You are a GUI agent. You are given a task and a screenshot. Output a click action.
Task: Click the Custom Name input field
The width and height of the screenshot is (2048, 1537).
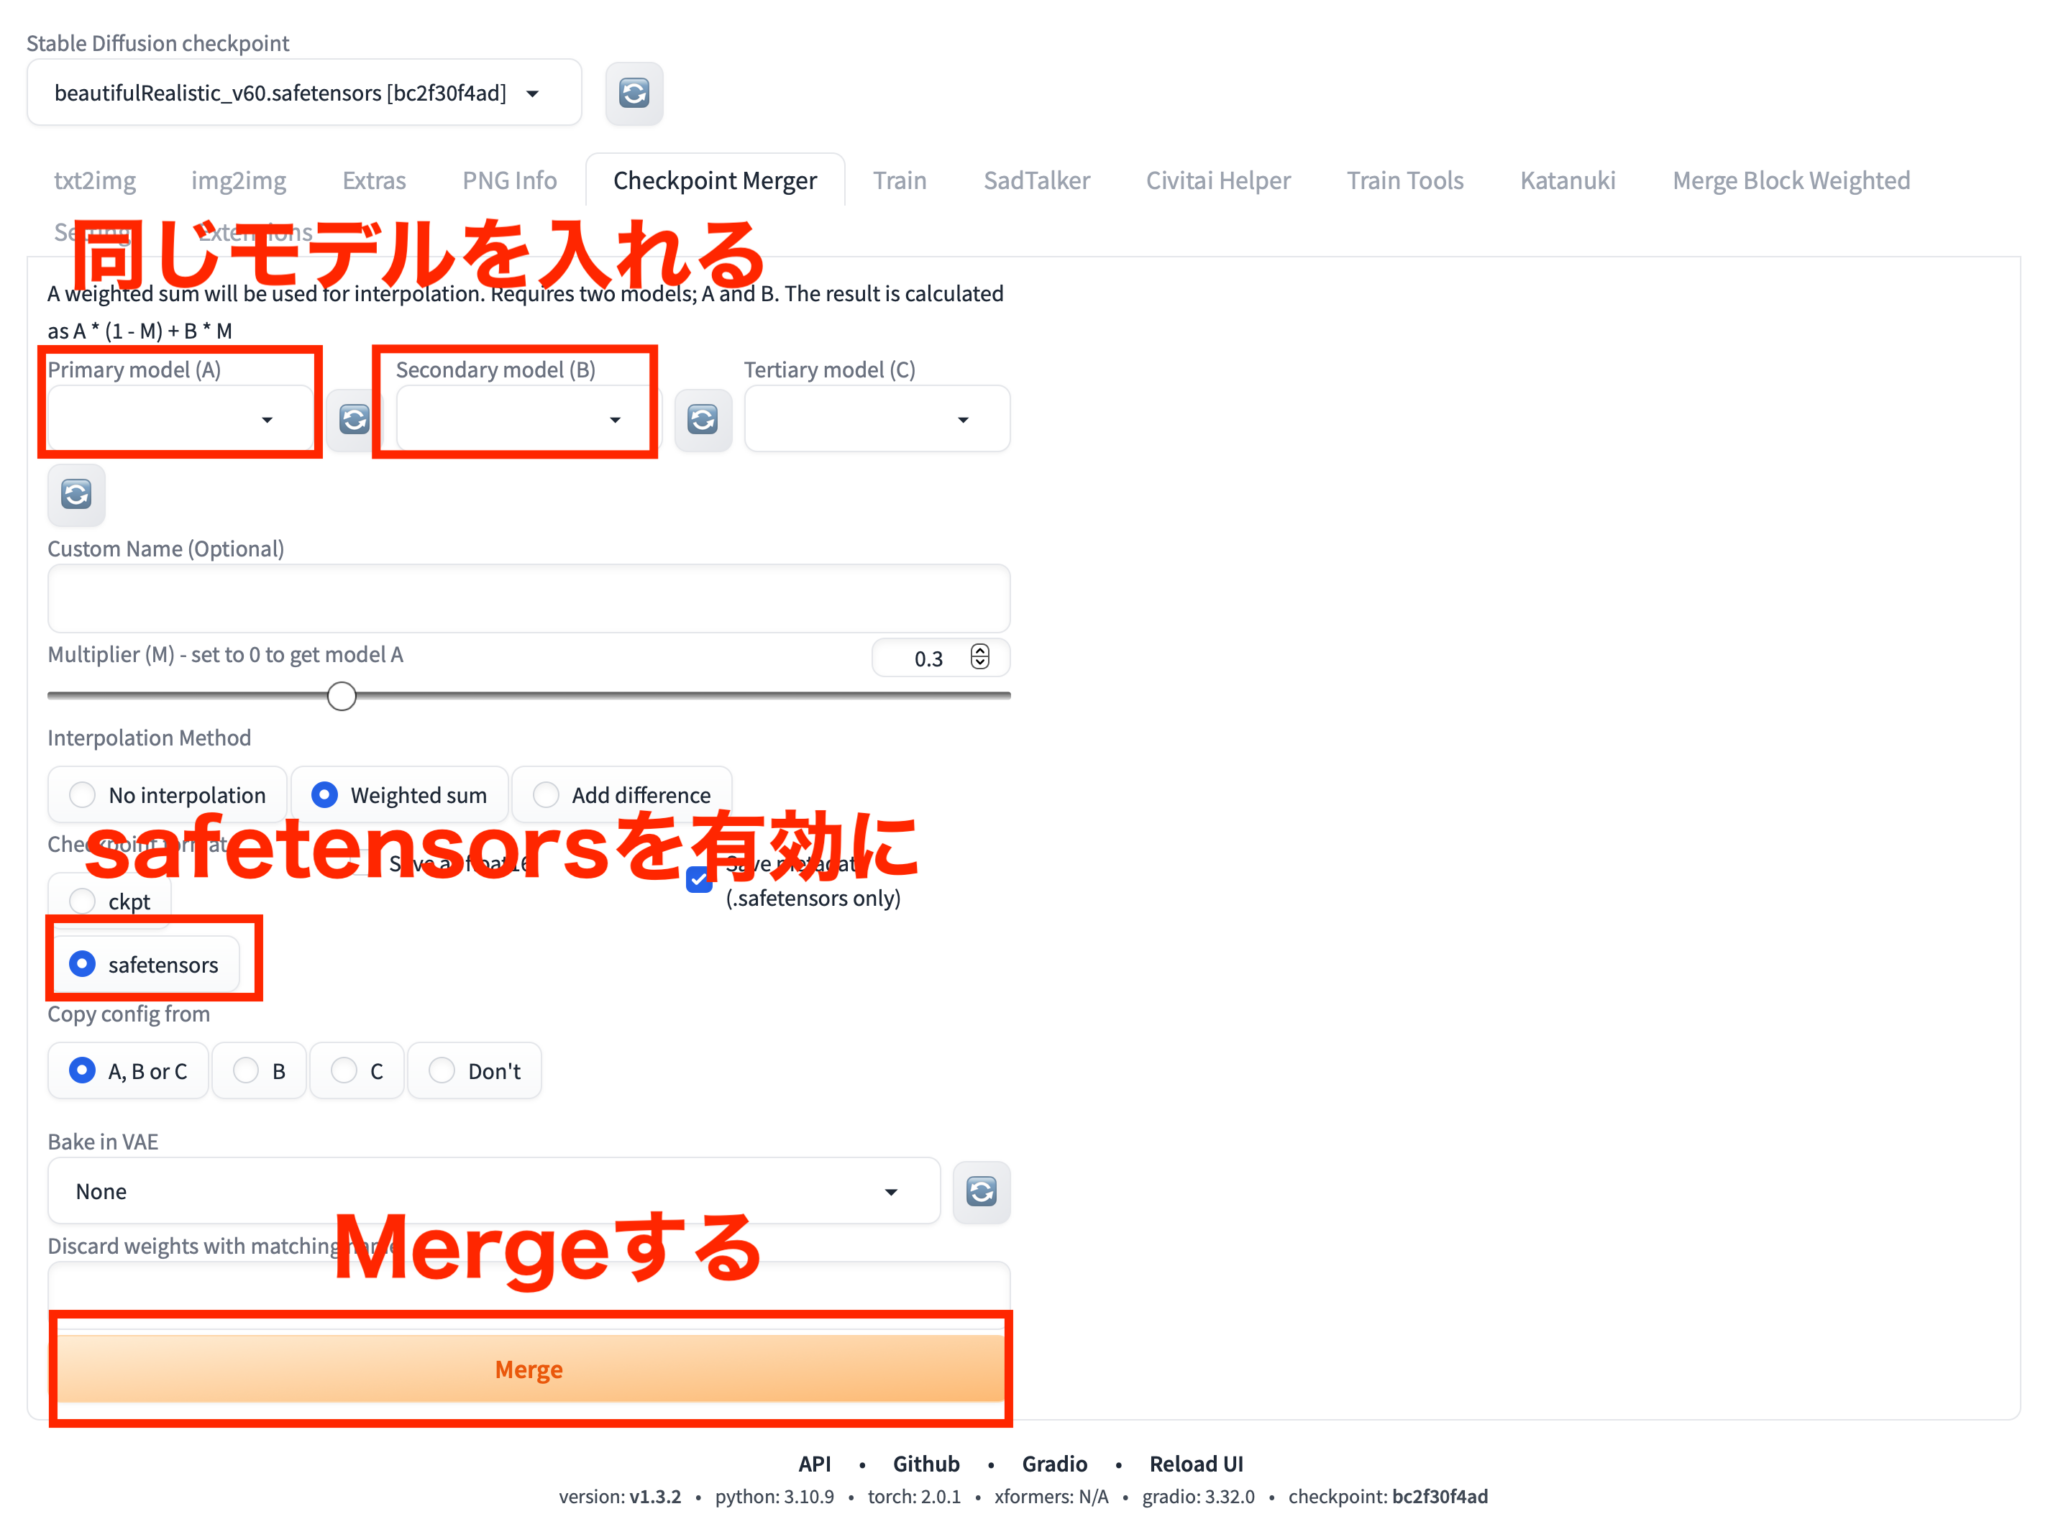pyautogui.click(x=531, y=599)
